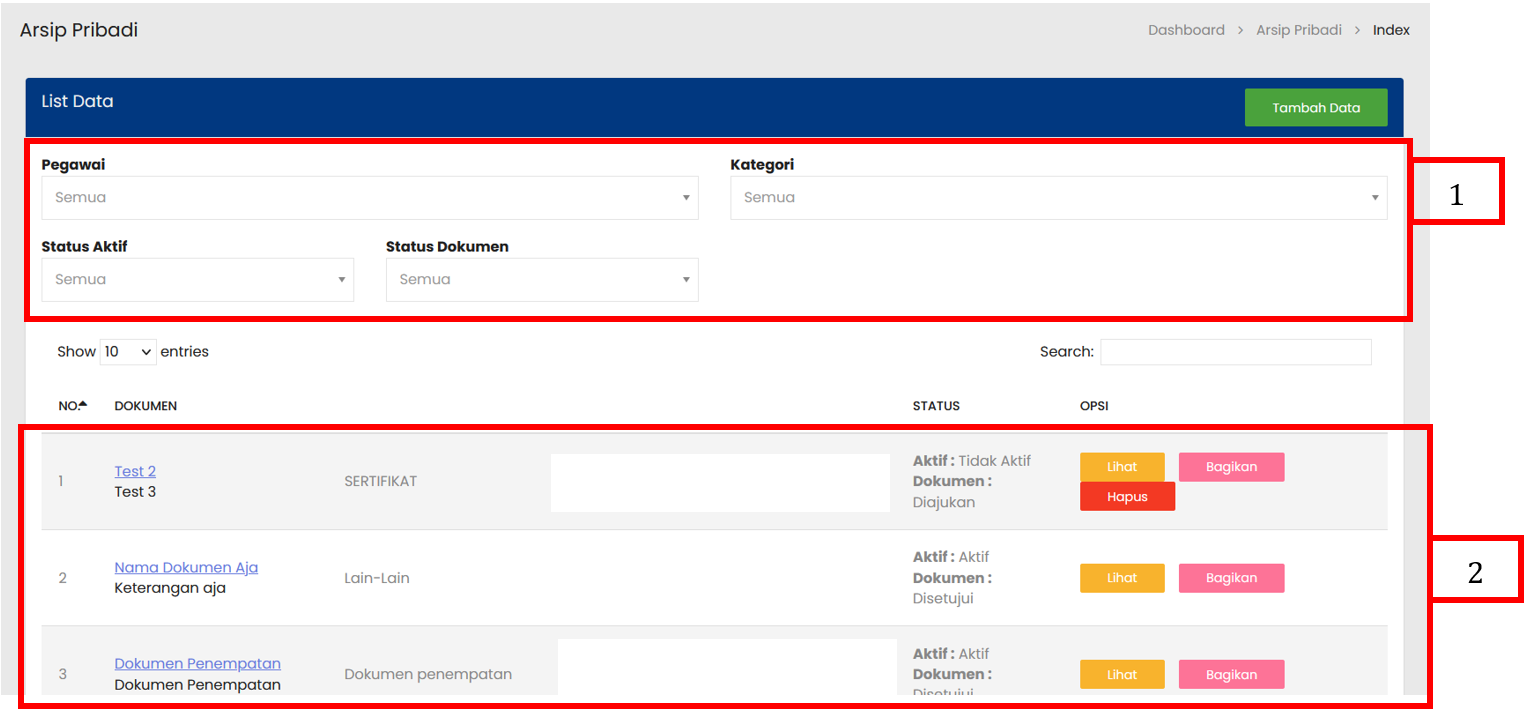
Task: Share Dokumen Penempatan using Bagikan
Action: [x=1231, y=675]
